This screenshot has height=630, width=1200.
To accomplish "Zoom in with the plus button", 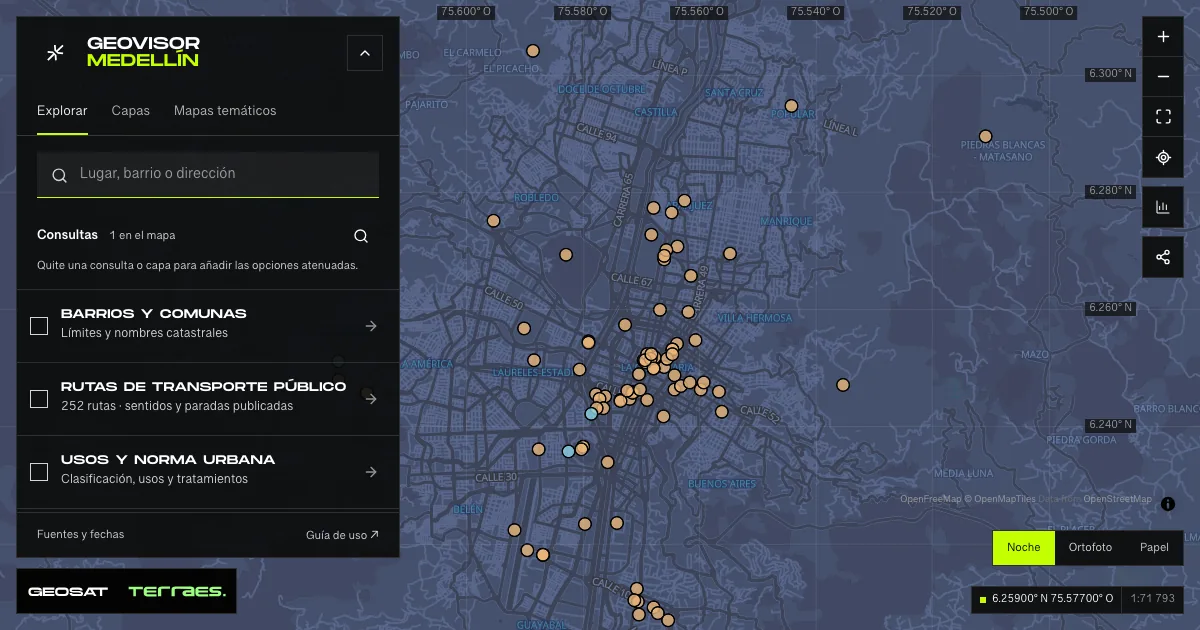I will pyautogui.click(x=1163, y=37).
